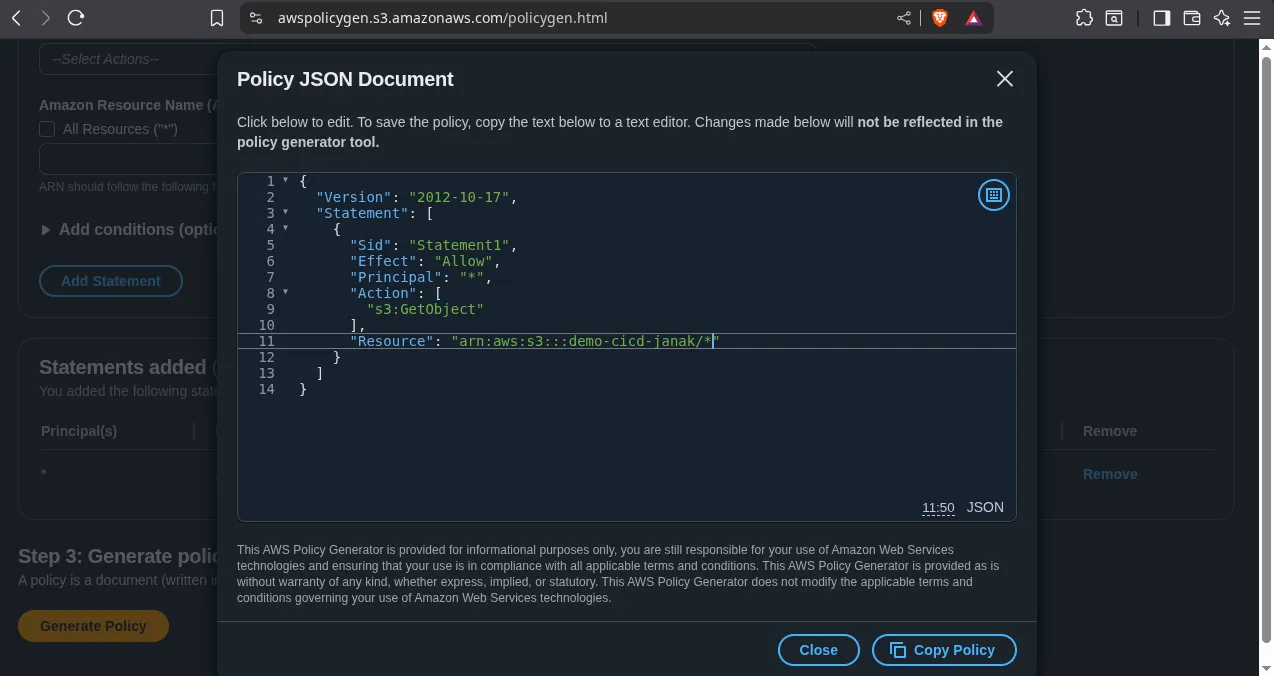This screenshot has height=676, width=1274.
Task: Click the Brave Shields lion icon
Action: pyautogui.click(x=939, y=18)
